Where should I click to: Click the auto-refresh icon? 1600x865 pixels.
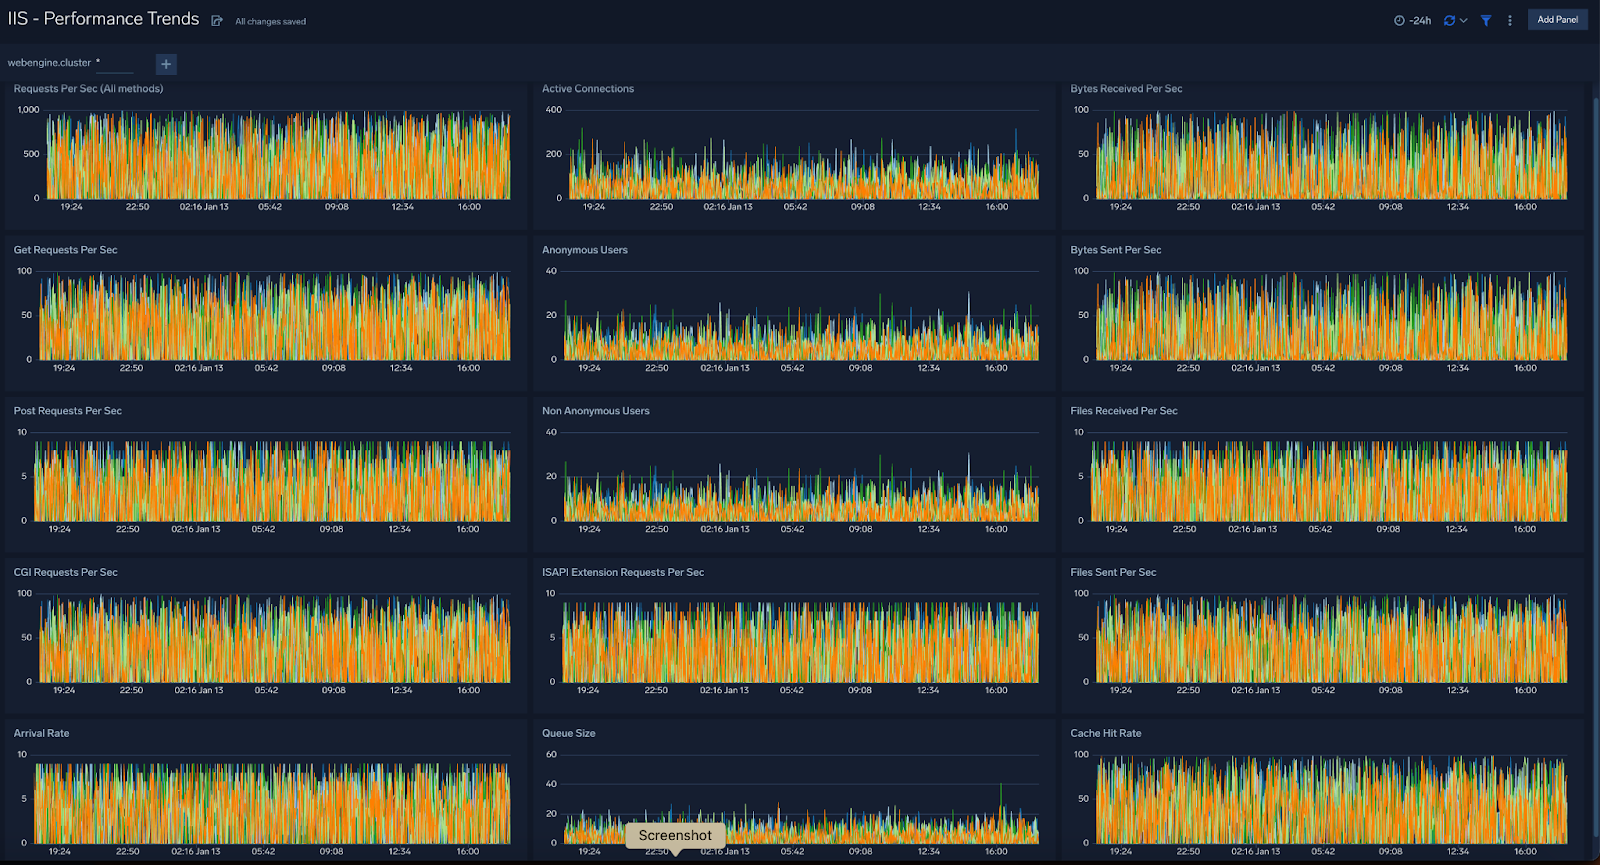pyautogui.click(x=1449, y=20)
